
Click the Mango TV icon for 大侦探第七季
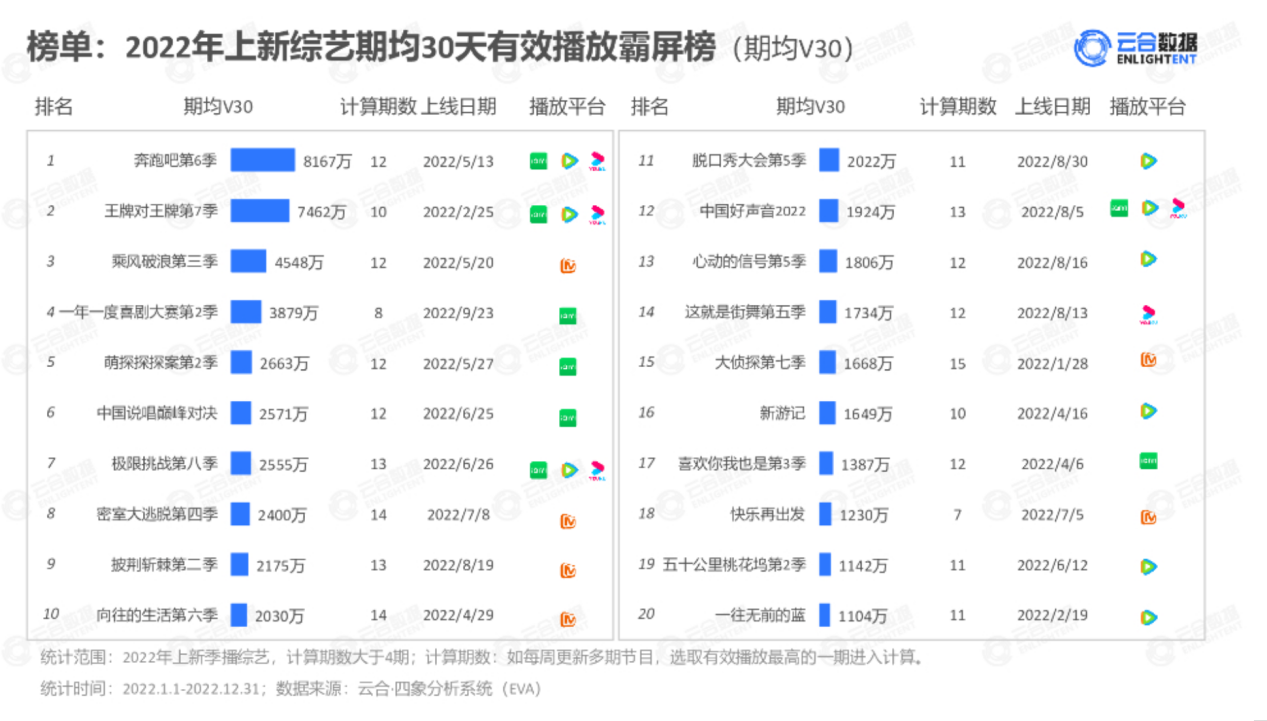[x=1149, y=359]
